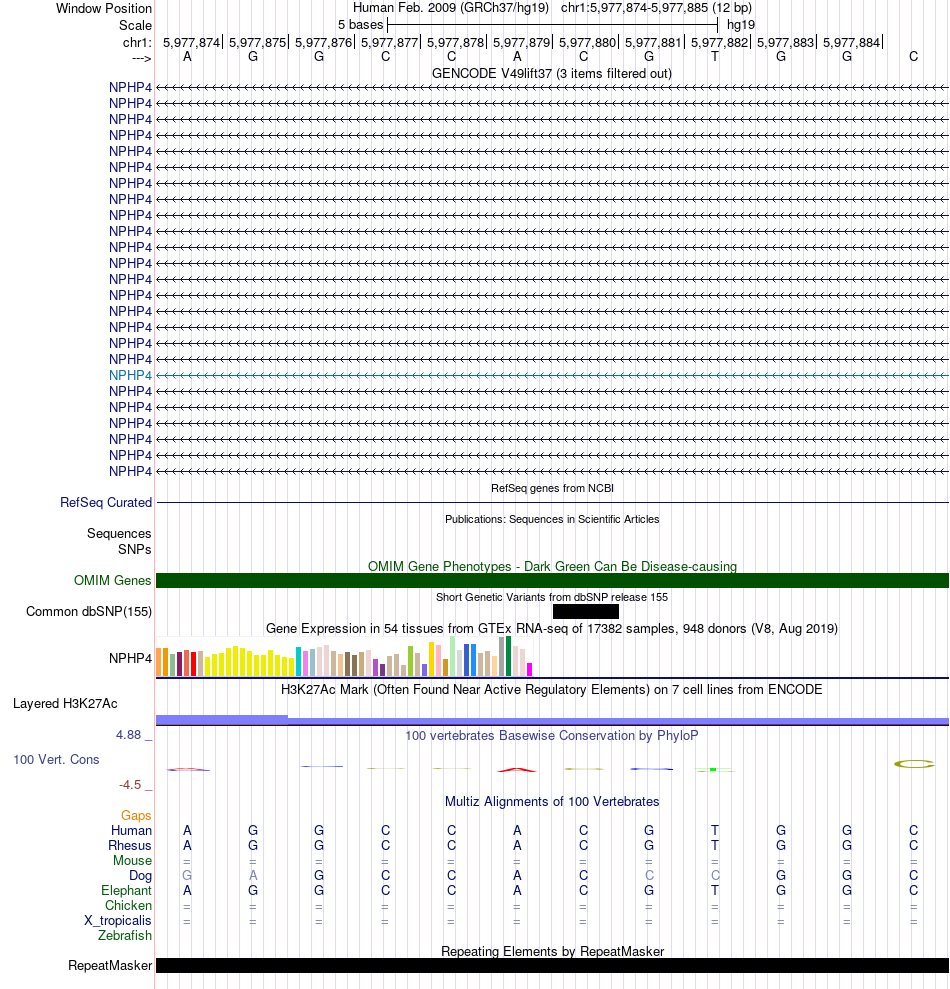Click the black RepeatMasker bar
The image size is (950, 989).
[552, 966]
